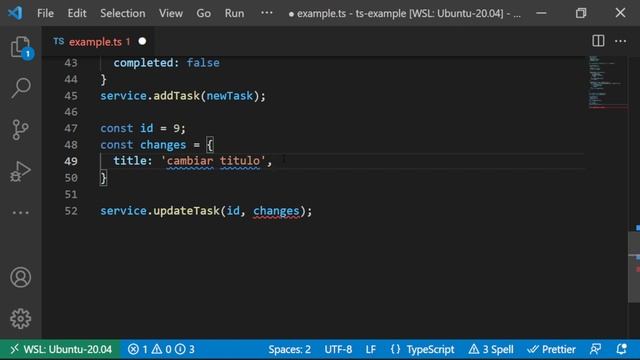Change end of line sequence LF
Image resolution: width=640 pixels, height=360 pixels.
click(371, 349)
